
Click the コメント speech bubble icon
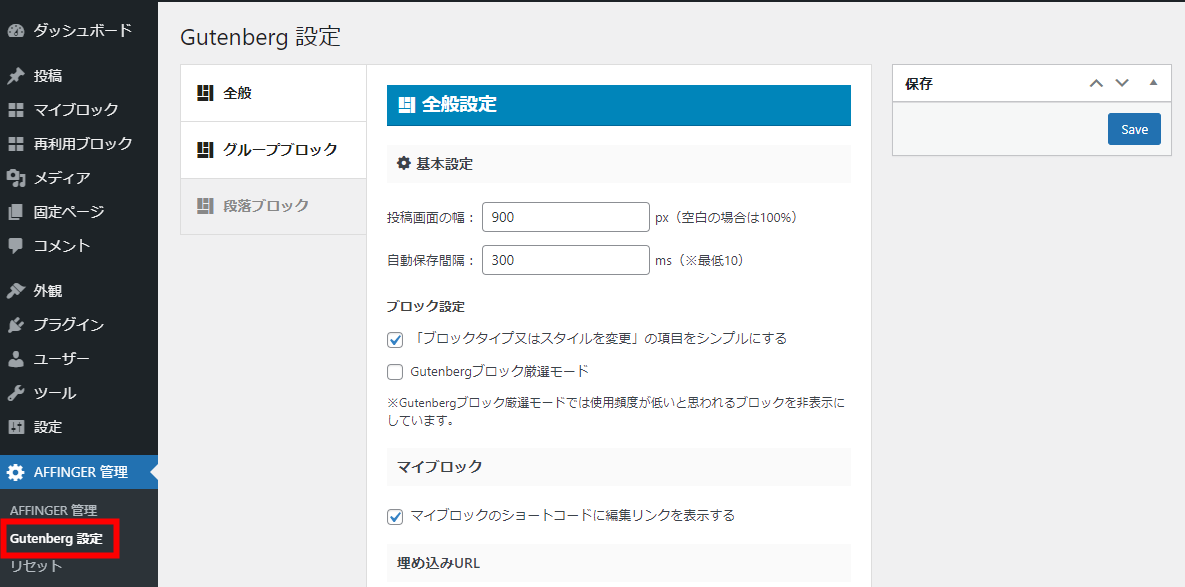[16, 246]
